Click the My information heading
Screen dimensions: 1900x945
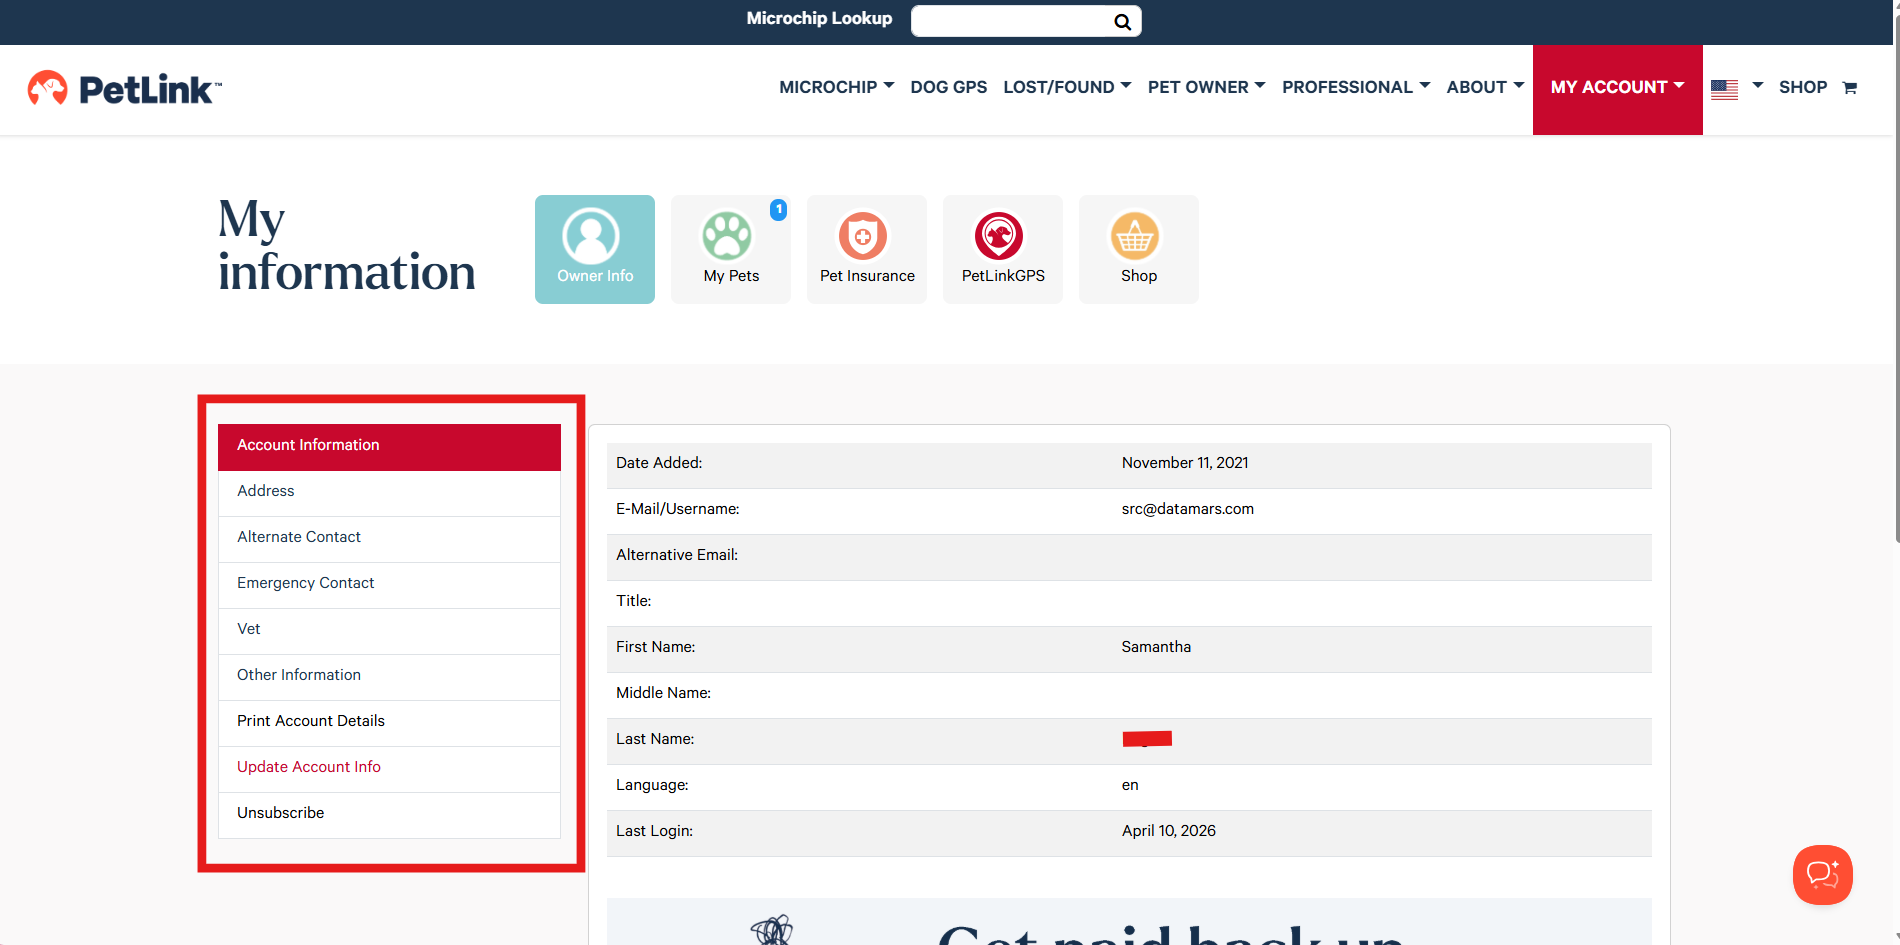pos(346,245)
